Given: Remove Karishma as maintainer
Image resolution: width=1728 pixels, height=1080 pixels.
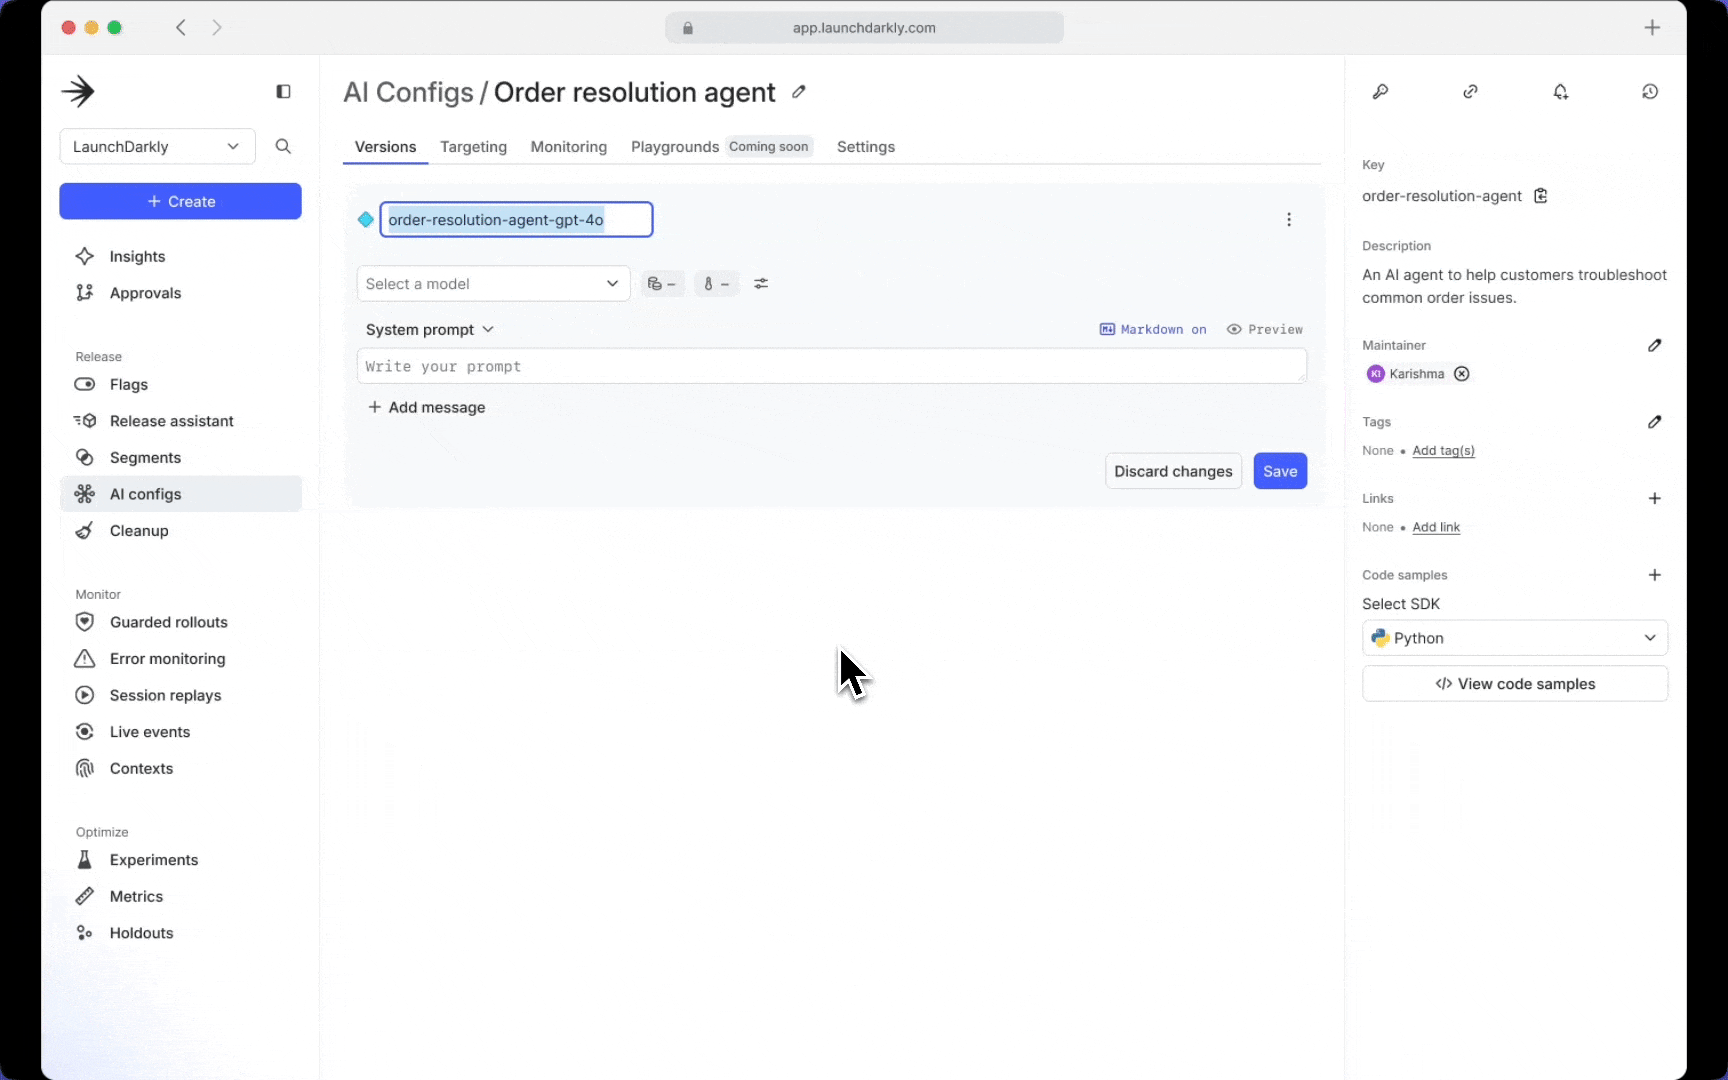Looking at the screenshot, I should (x=1462, y=374).
